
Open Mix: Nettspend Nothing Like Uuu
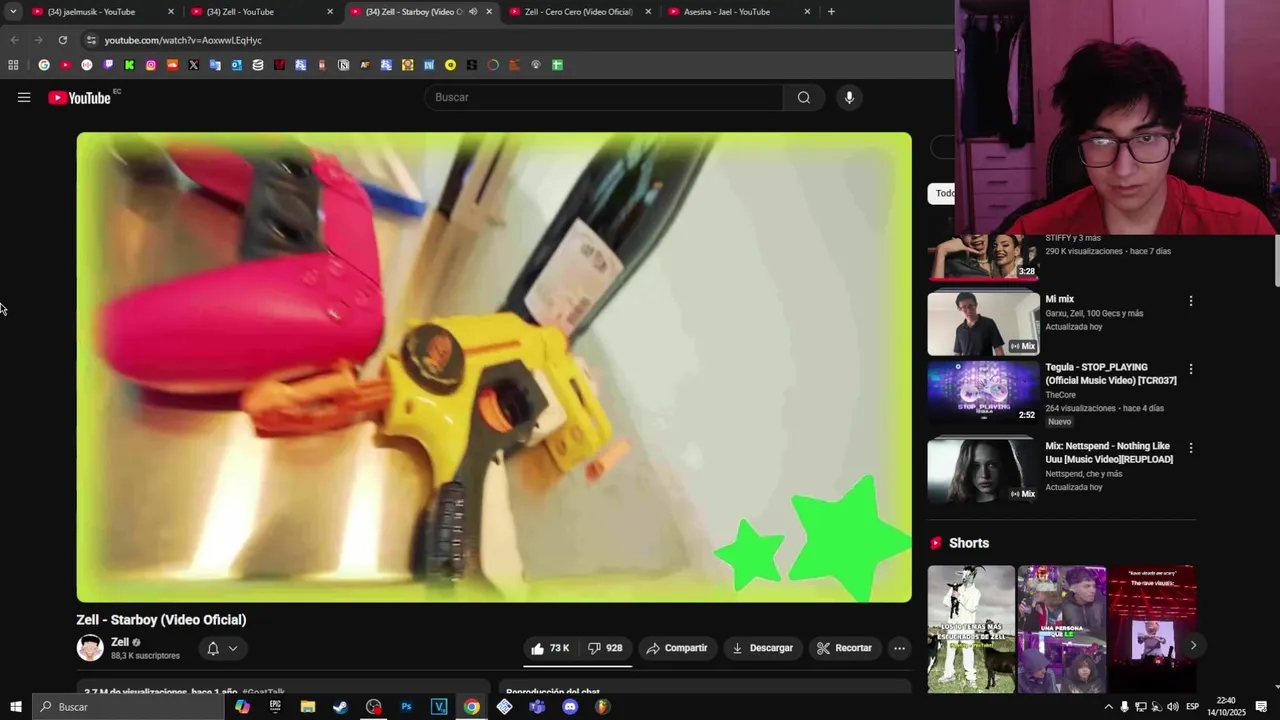[1109, 453]
